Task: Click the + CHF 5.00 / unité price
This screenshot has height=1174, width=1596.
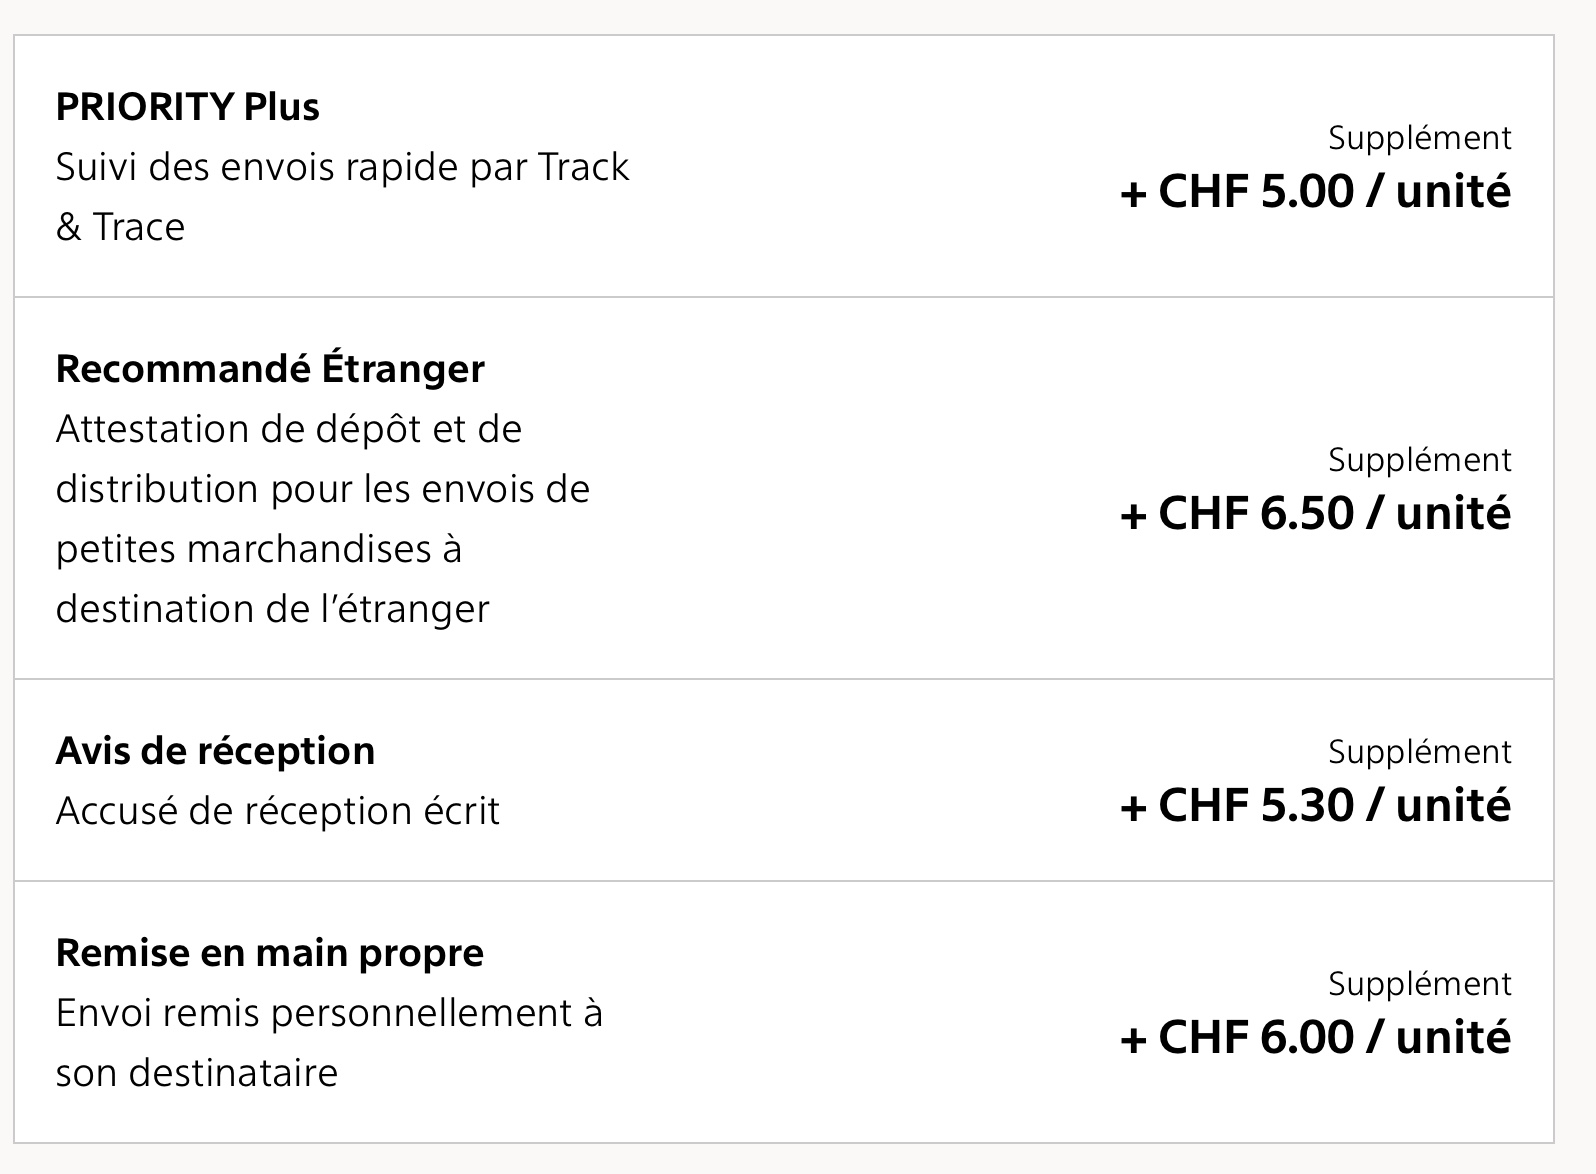Action: [x=1315, y=191]
